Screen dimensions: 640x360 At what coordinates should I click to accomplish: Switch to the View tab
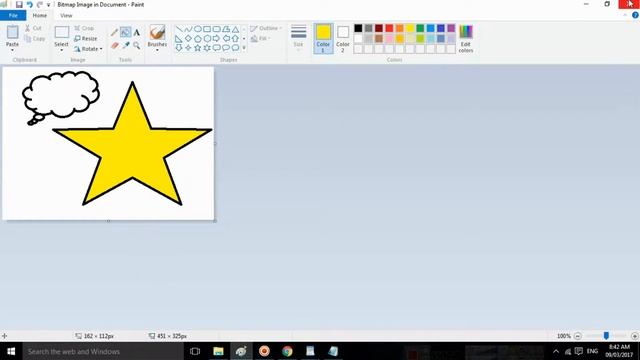(x=66, y=16)
